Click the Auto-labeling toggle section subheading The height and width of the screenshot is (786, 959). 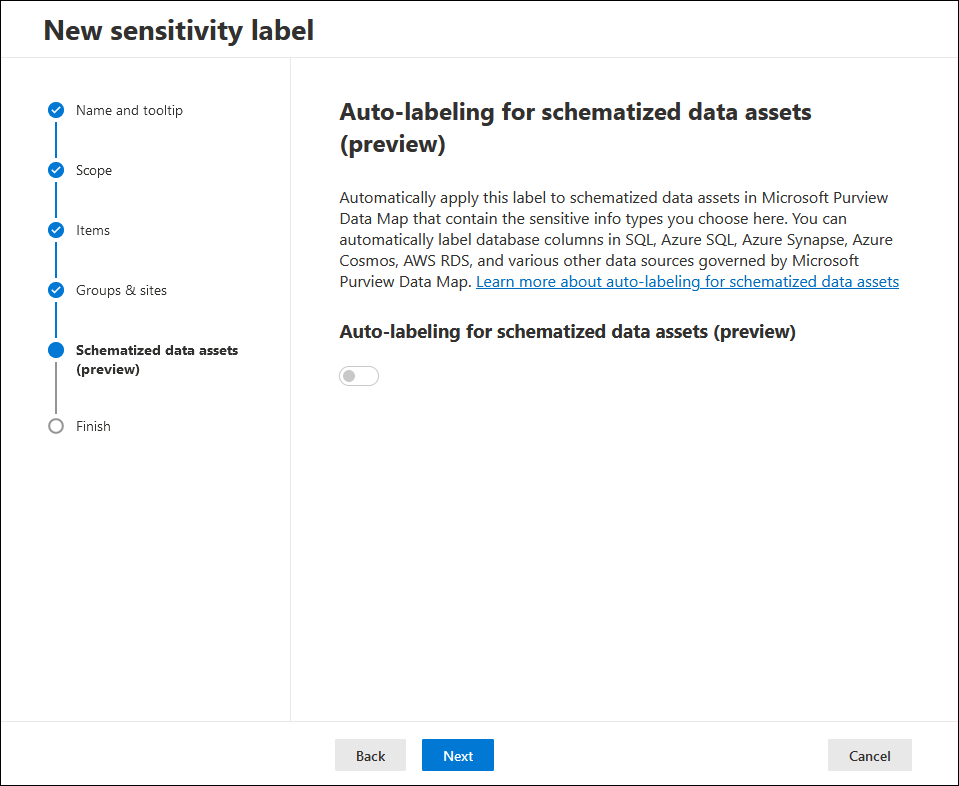coord(567,332)
